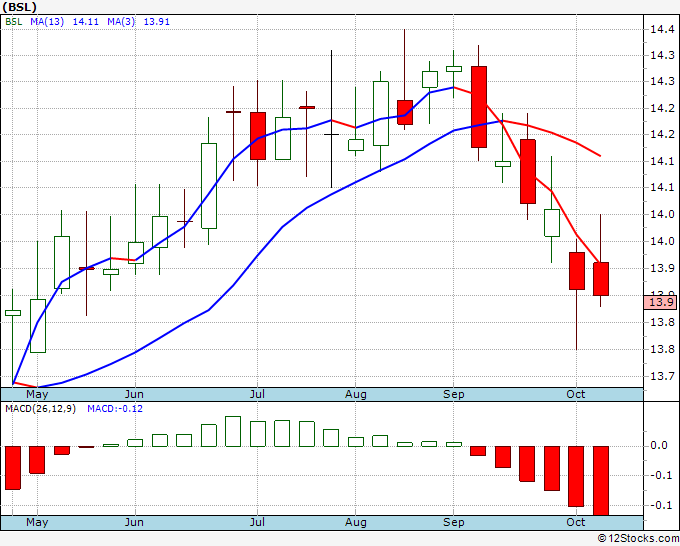Click the 0.0 label on MACD axis
The height and width of the screenshot is (546, 680).
click(x=658, y=446)
